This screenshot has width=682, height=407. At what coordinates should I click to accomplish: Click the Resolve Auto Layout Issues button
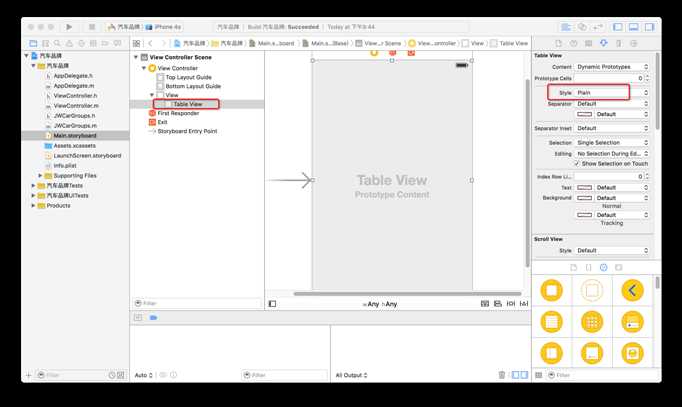click(x=524, y=304)
